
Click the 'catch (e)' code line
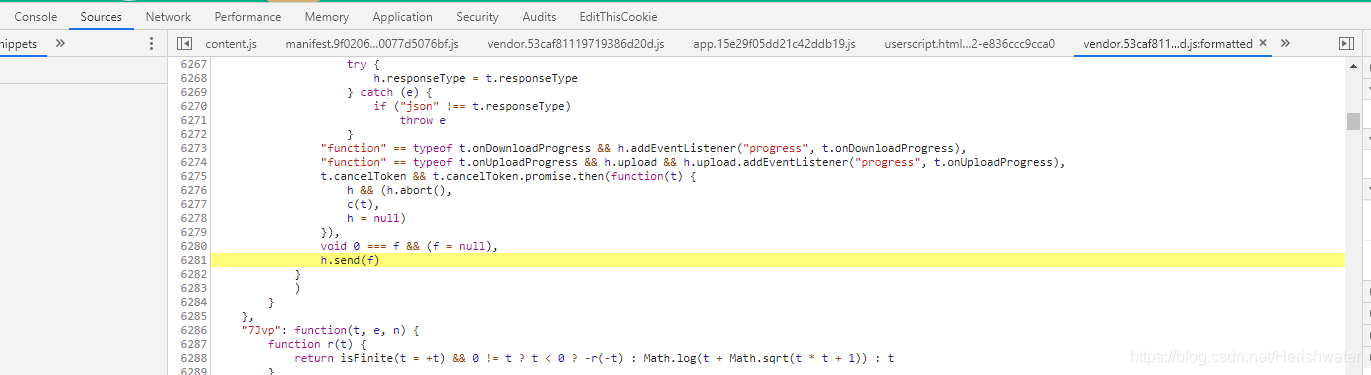(388, 92)
